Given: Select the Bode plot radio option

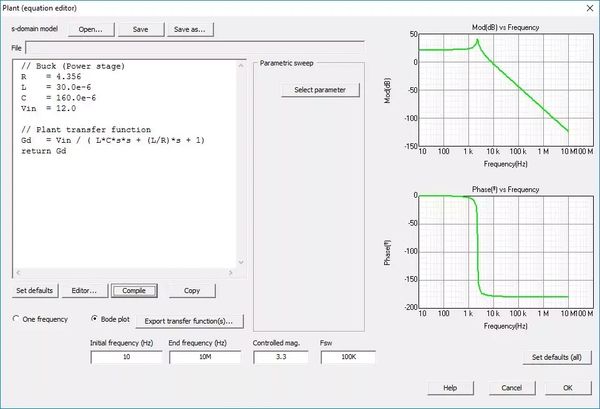Looking at the screenshot, I should 94,320.
